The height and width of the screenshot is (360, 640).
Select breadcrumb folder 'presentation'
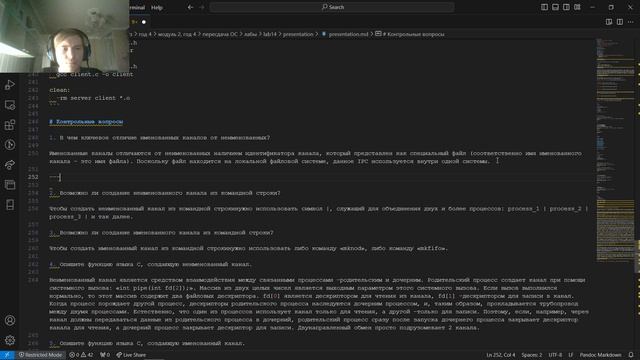298,34
